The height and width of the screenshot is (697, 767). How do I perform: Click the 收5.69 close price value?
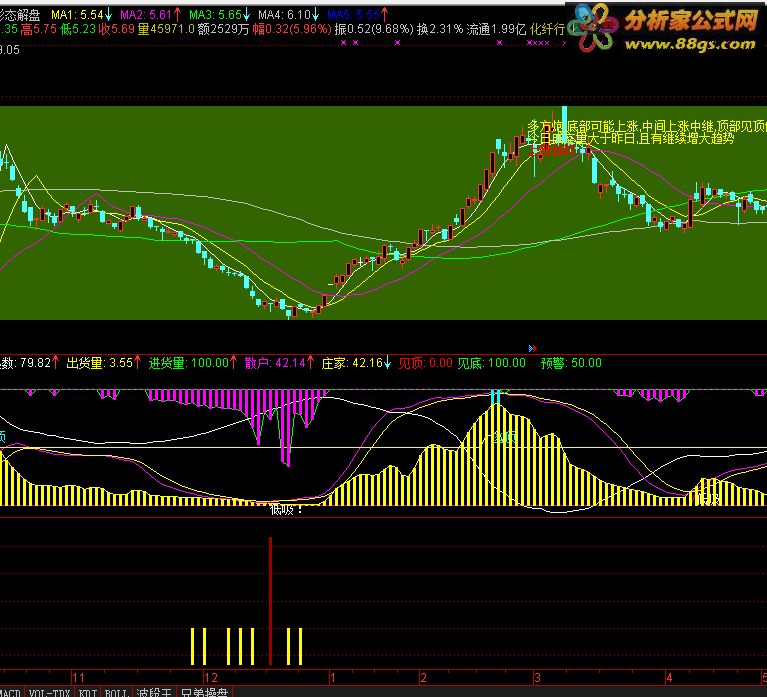pyautogui.click(x=116, y=29)
